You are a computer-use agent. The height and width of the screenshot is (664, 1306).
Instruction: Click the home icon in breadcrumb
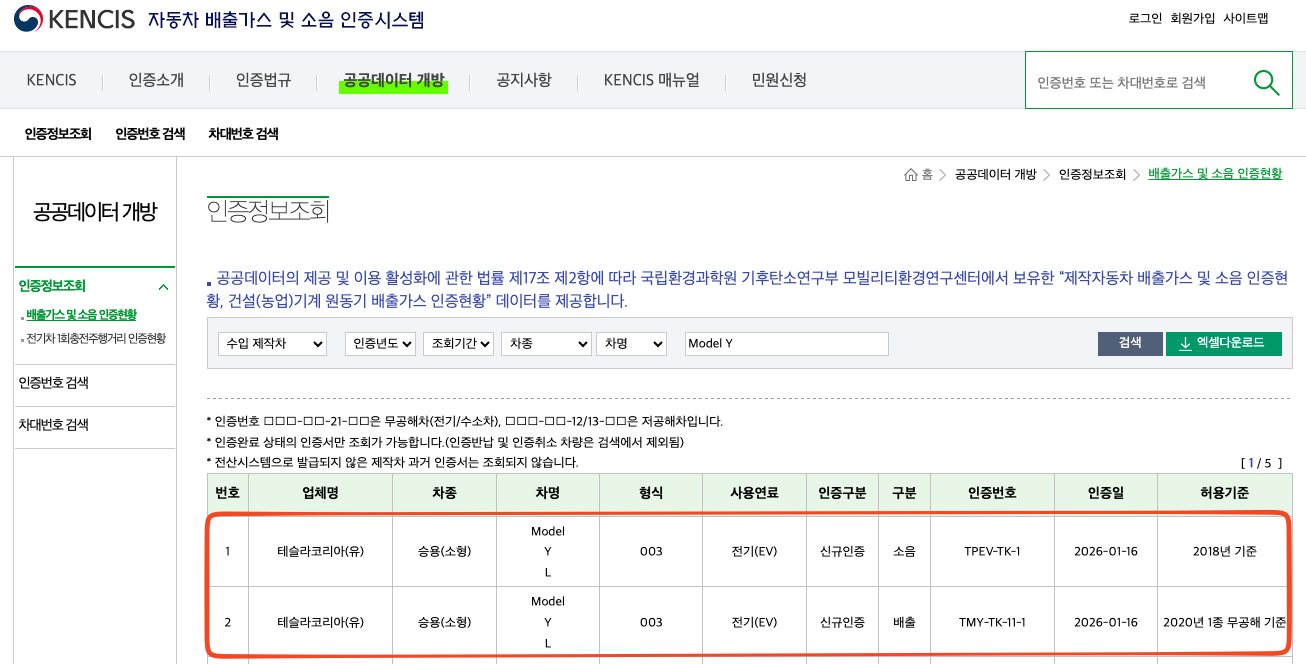[910, 175]
